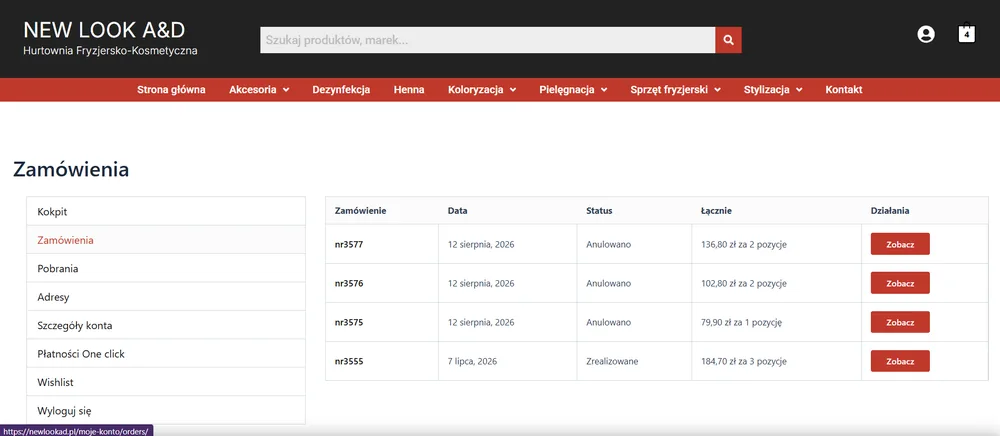Click the search magnifier icon button

click(728, 40)
